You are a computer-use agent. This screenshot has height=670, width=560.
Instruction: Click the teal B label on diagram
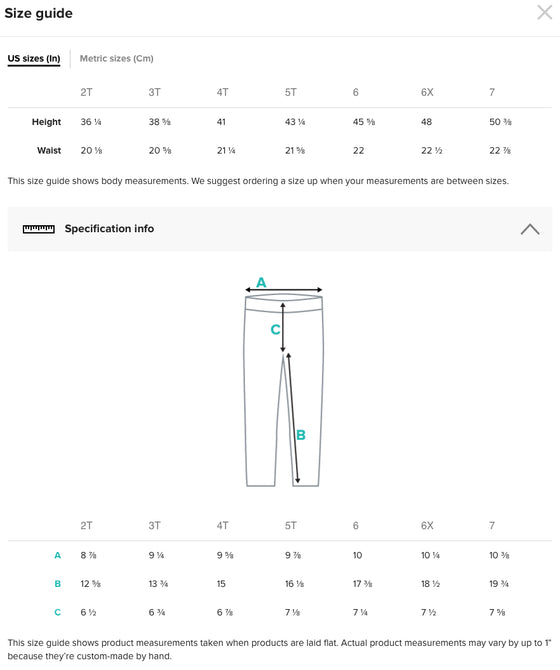tap(301, 435)
